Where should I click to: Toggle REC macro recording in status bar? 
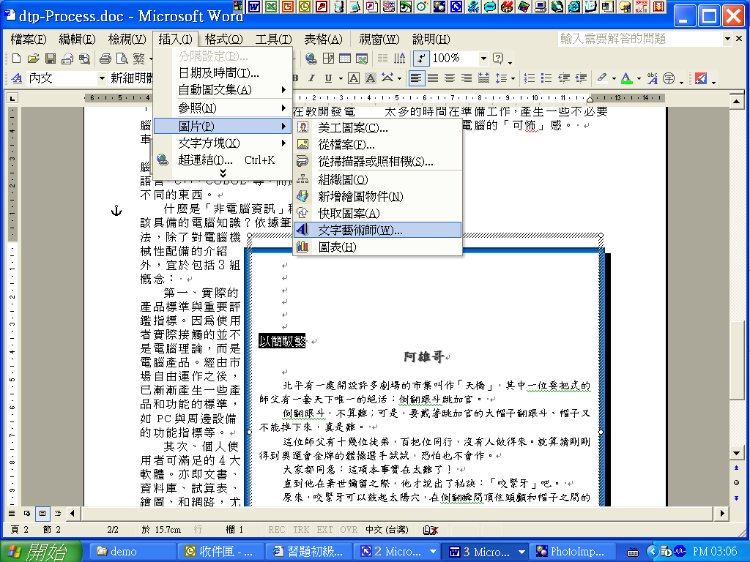[x=276, y=529]
